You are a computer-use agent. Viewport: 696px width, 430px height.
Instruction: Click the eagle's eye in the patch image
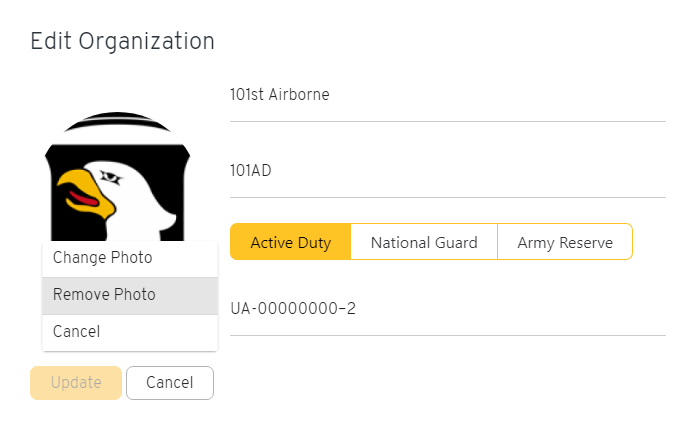tap(111, 178)
